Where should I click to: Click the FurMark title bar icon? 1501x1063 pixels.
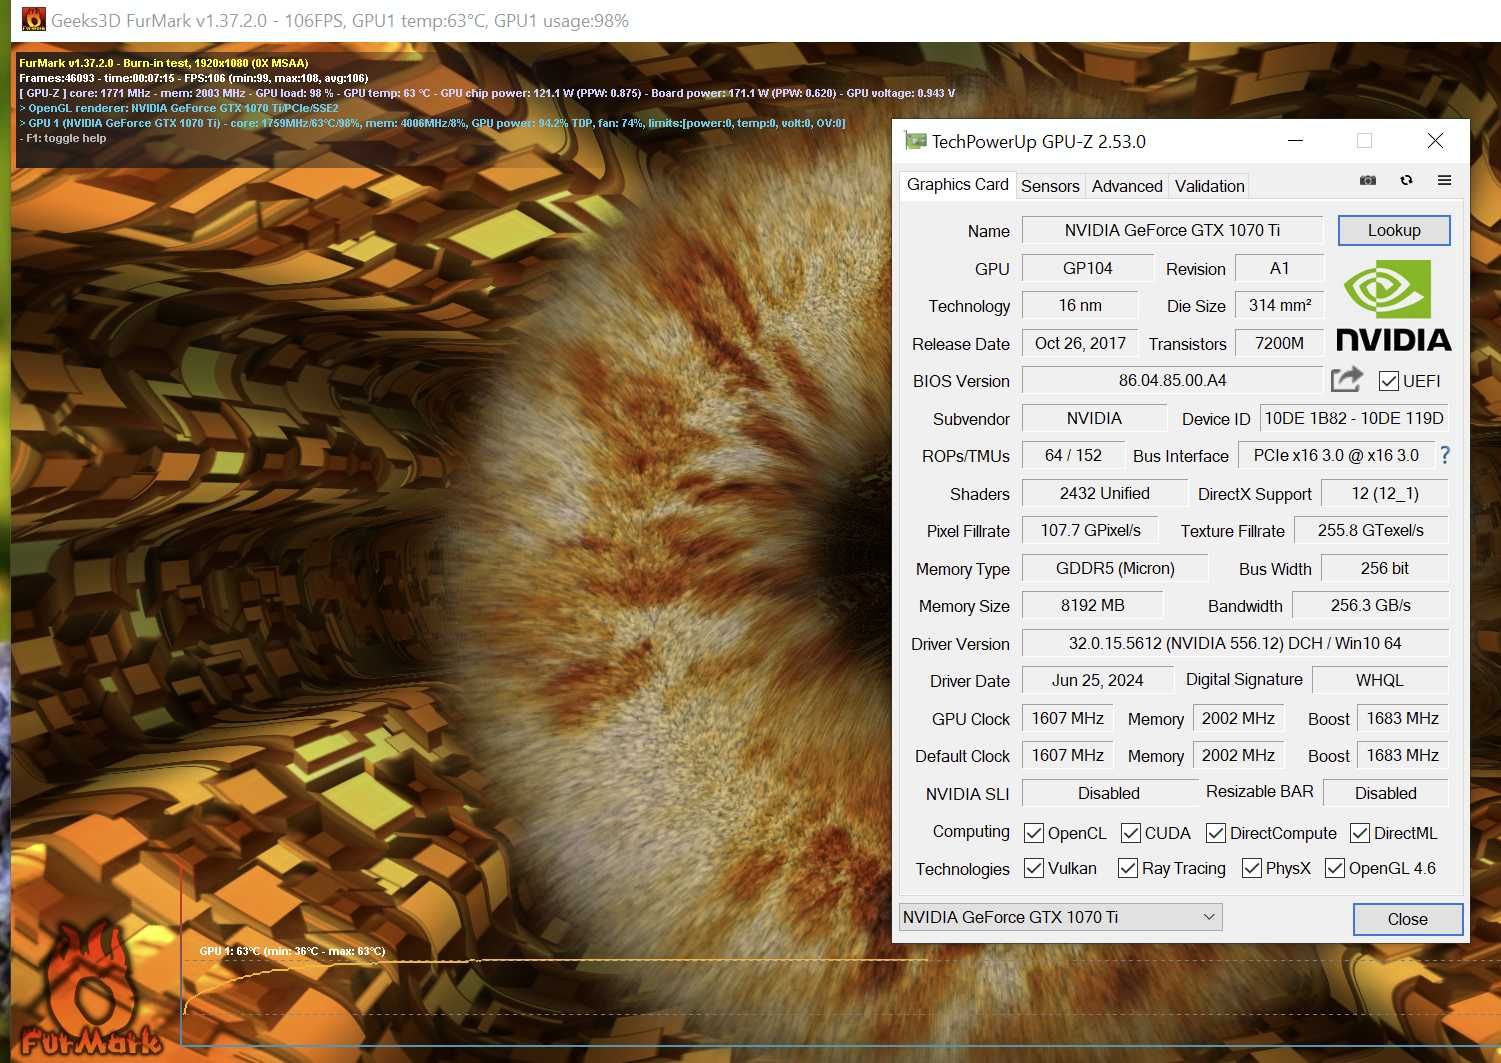(34, 20)
